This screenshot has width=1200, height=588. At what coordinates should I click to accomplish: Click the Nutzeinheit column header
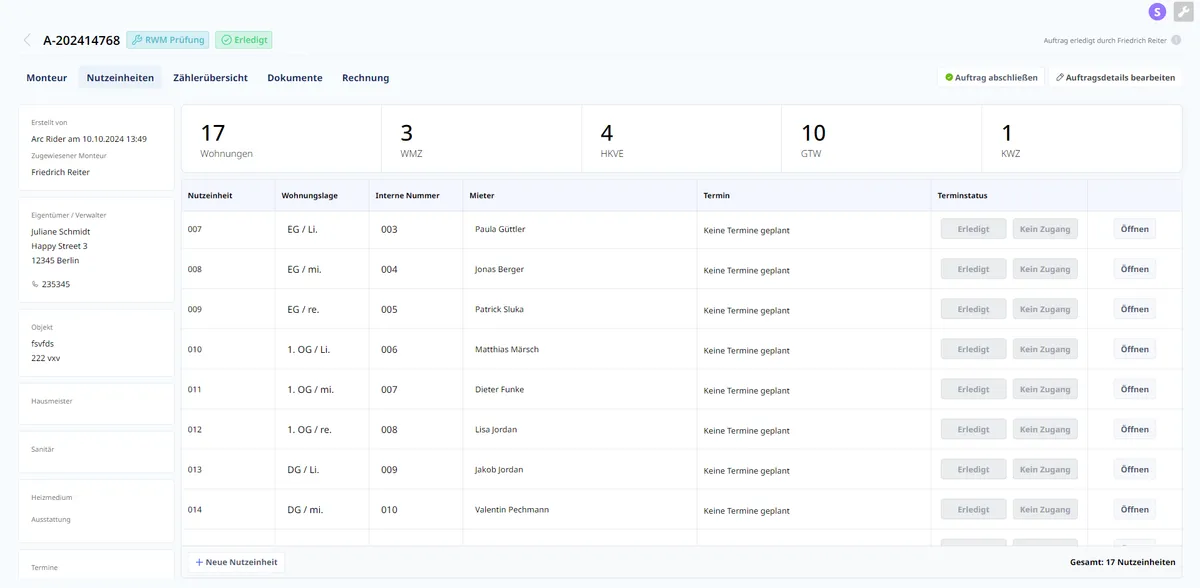(210, 196)
